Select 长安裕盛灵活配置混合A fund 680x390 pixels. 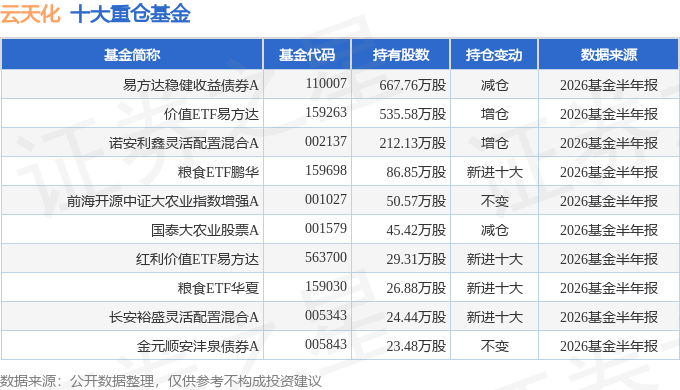[184, 318]
